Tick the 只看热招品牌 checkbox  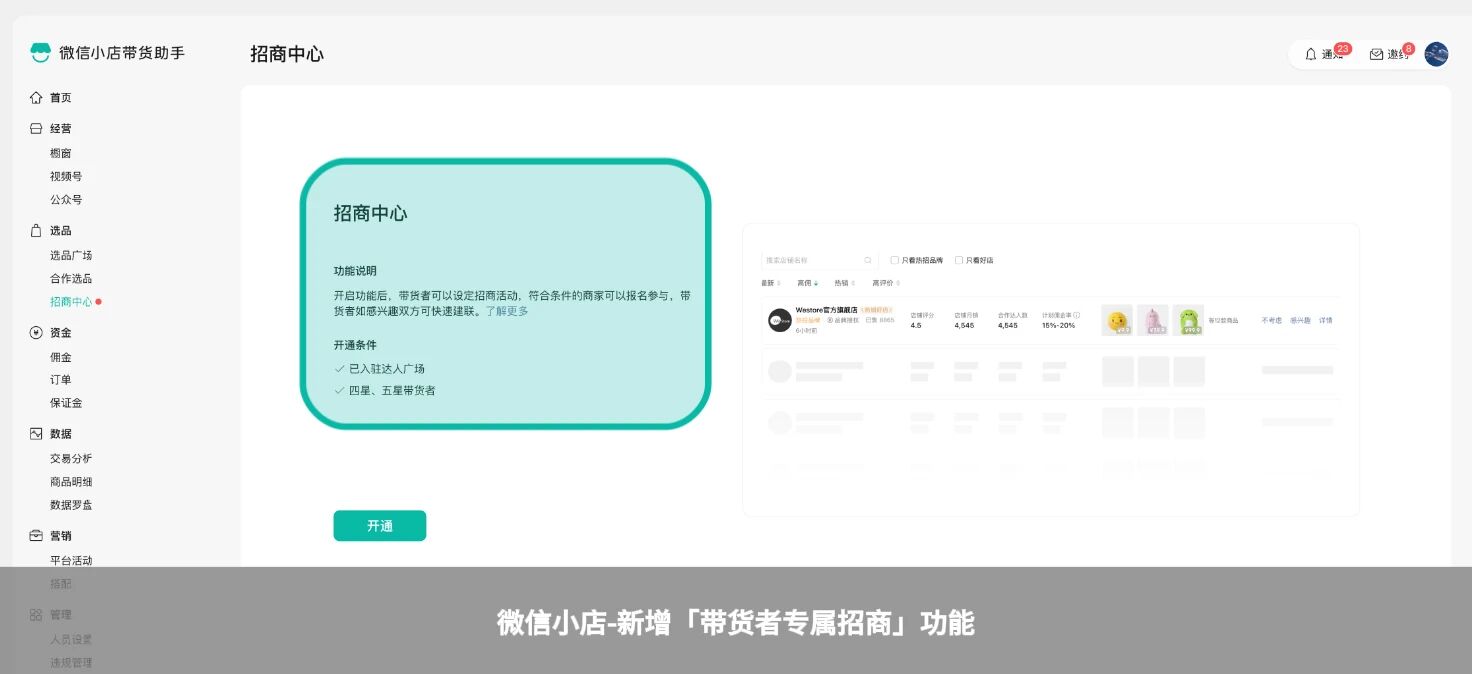894,260
